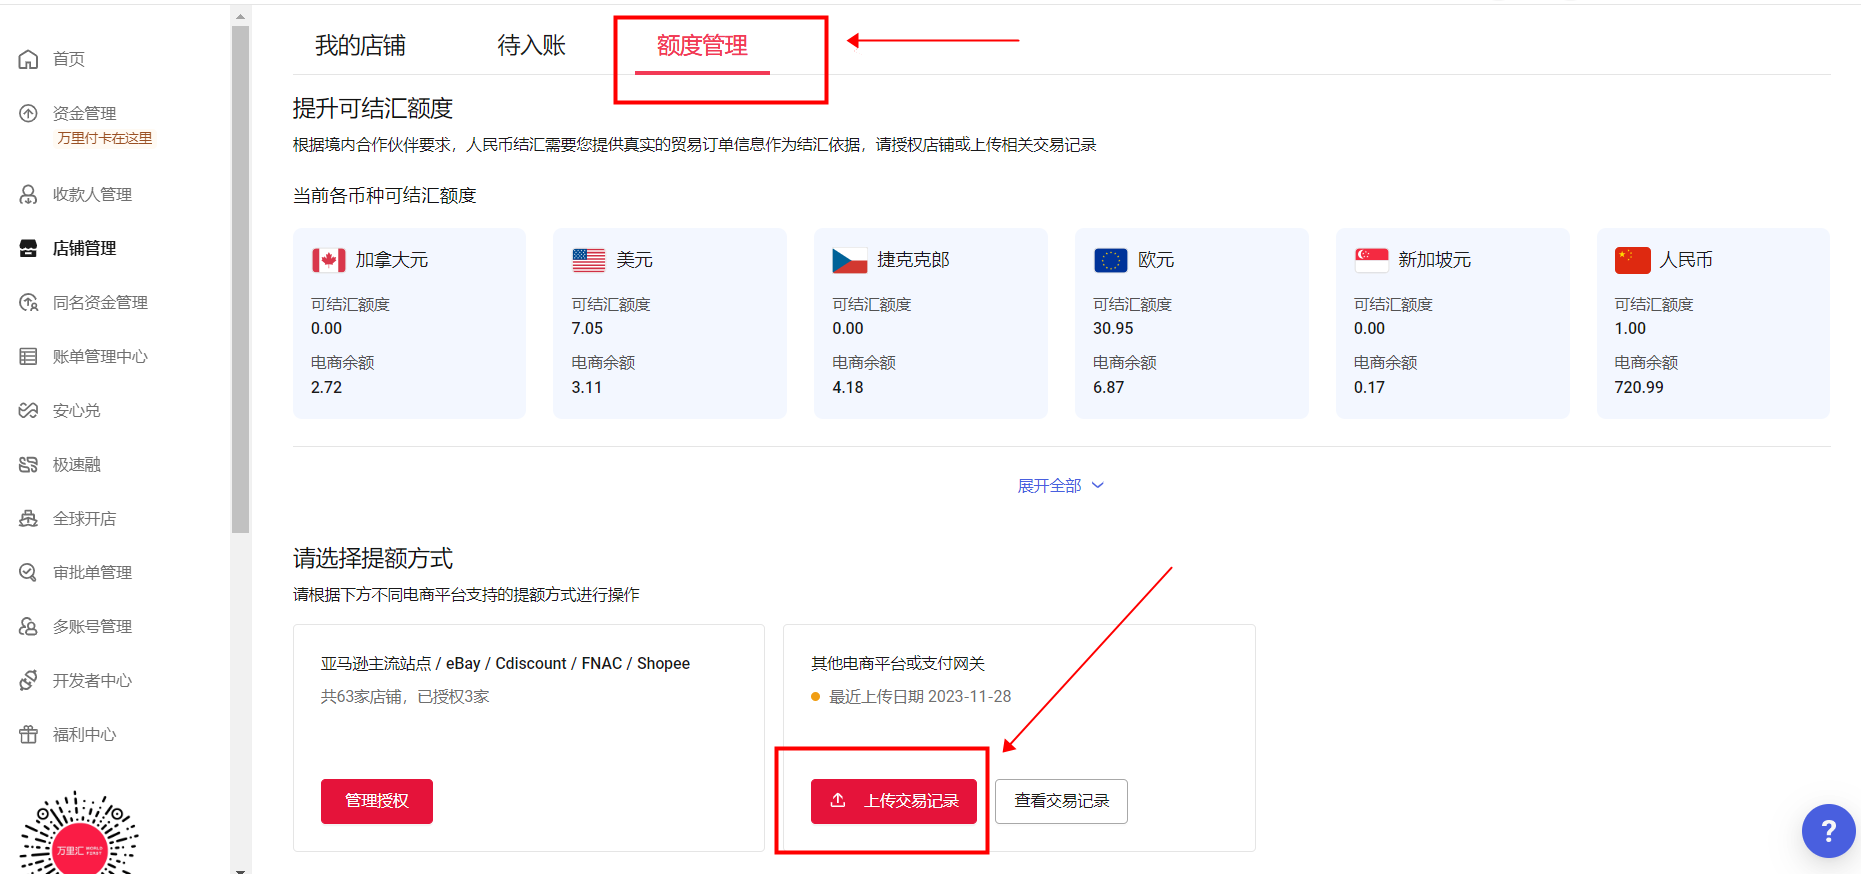This screenshot has width=1861, height=874.
Task: Click the 全球开店 sidebar icon
Action: (28, 518)
